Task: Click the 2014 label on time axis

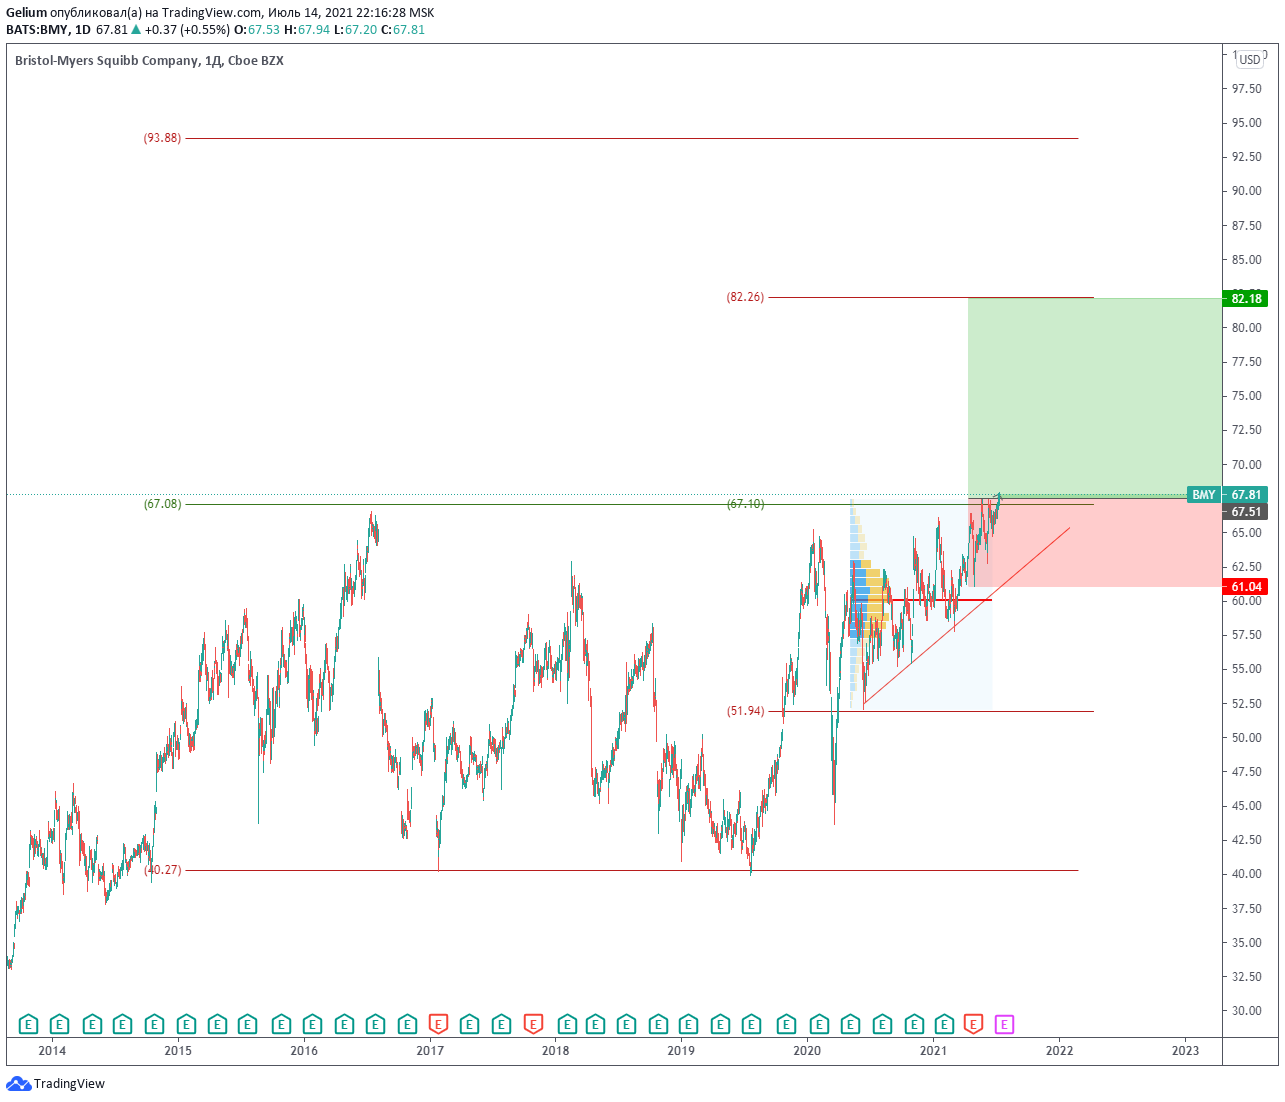Action: coord(52,1050)
